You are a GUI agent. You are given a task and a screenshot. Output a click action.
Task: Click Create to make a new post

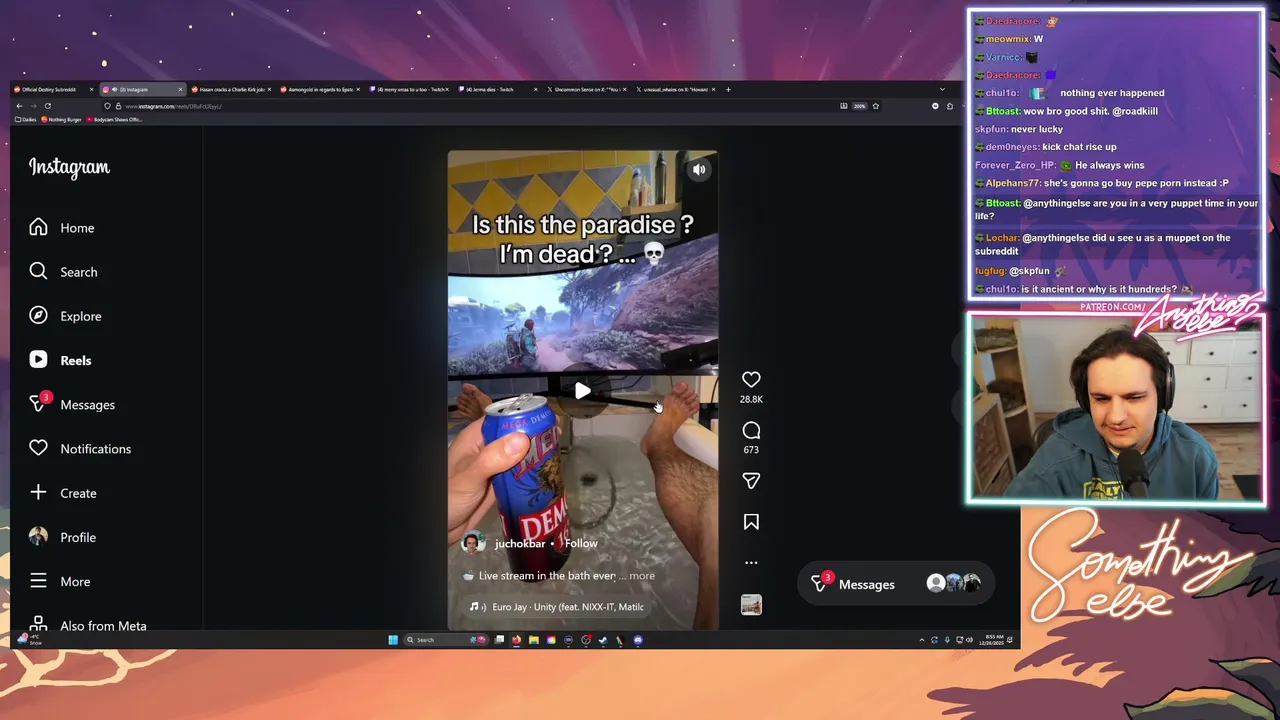(x=63, y=493)
